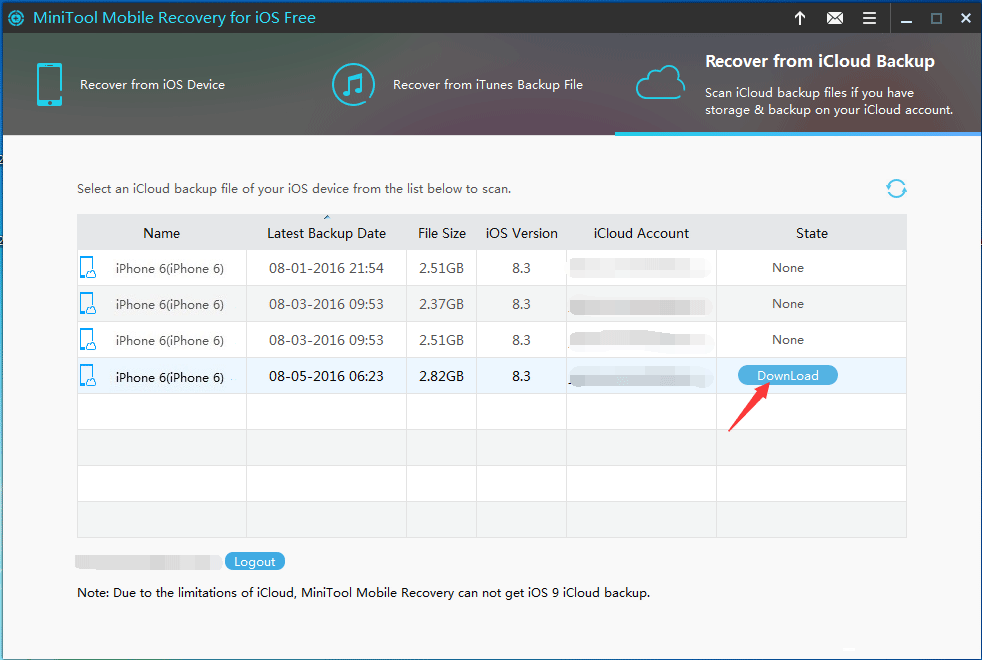This screenshot has width=982, height=660.
Task: Click the upload arrow icon in title bar
Action: point(800,18)
